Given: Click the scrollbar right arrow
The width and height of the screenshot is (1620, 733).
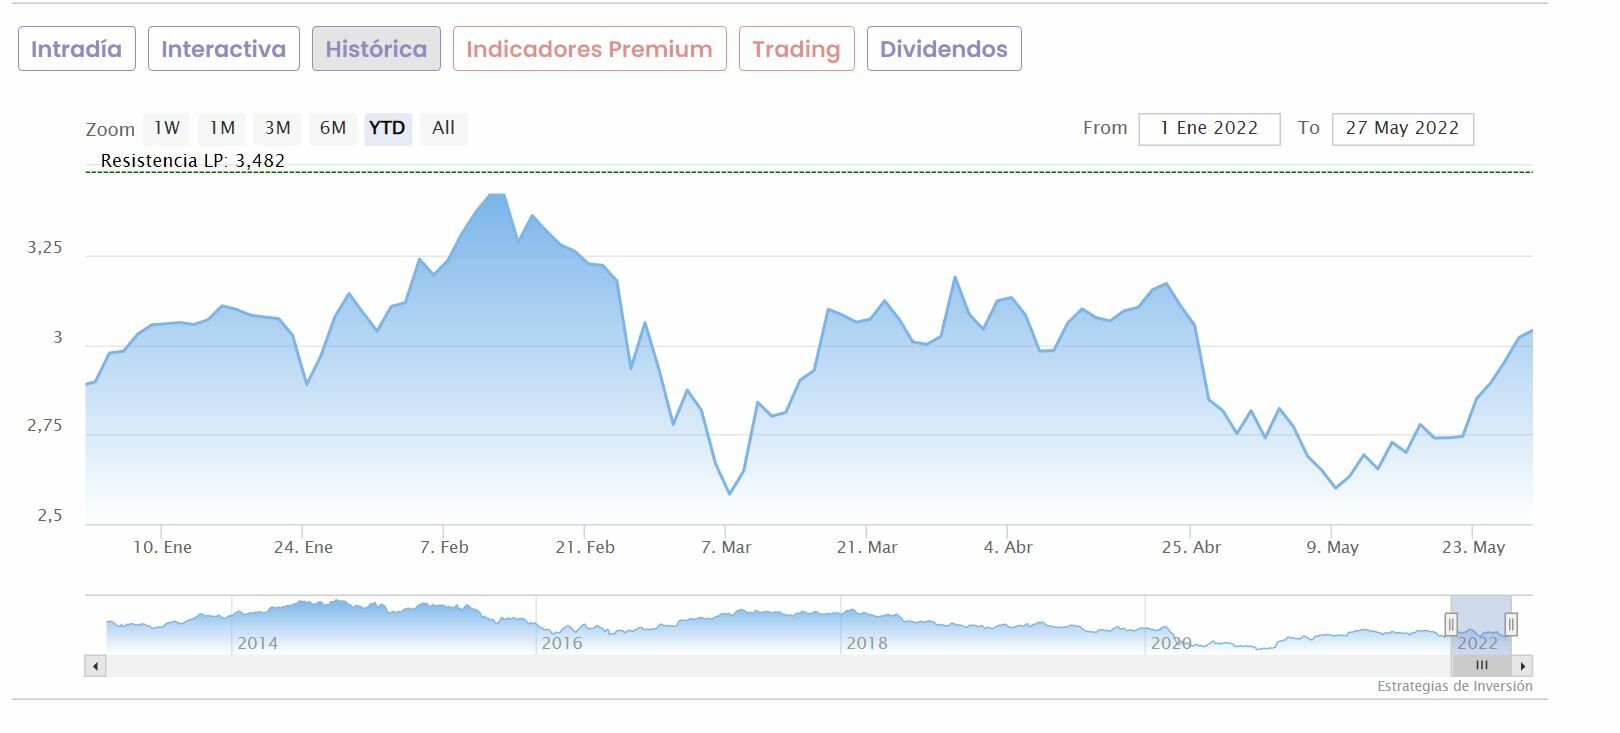Looking at the screenshot, I should pos(1522,666).
